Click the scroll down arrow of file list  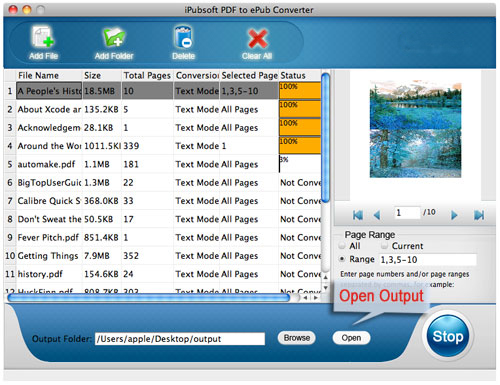pos(326,287)
